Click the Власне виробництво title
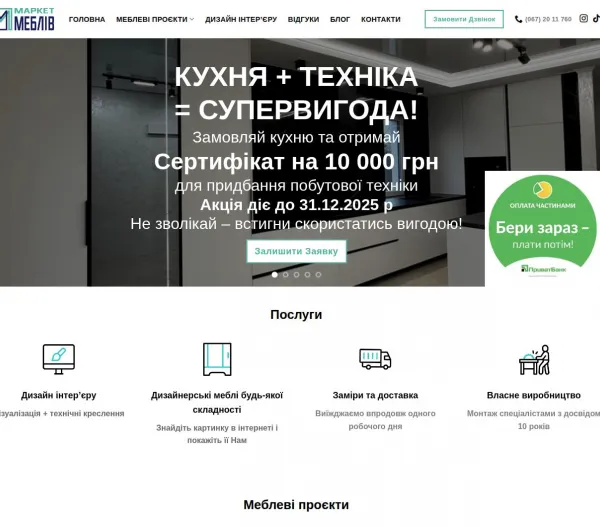This screenshot has width=600, height=527. point(534,395)
